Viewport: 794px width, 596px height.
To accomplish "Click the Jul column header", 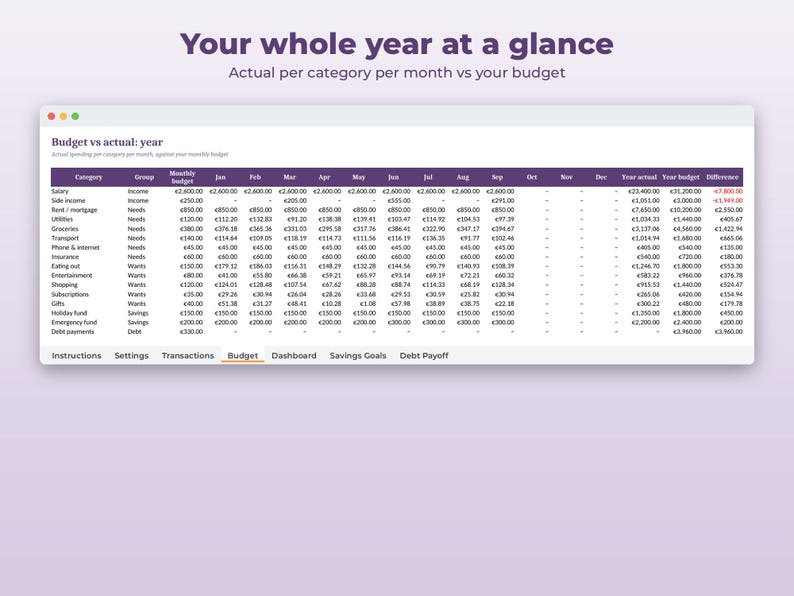I will 428,177.
